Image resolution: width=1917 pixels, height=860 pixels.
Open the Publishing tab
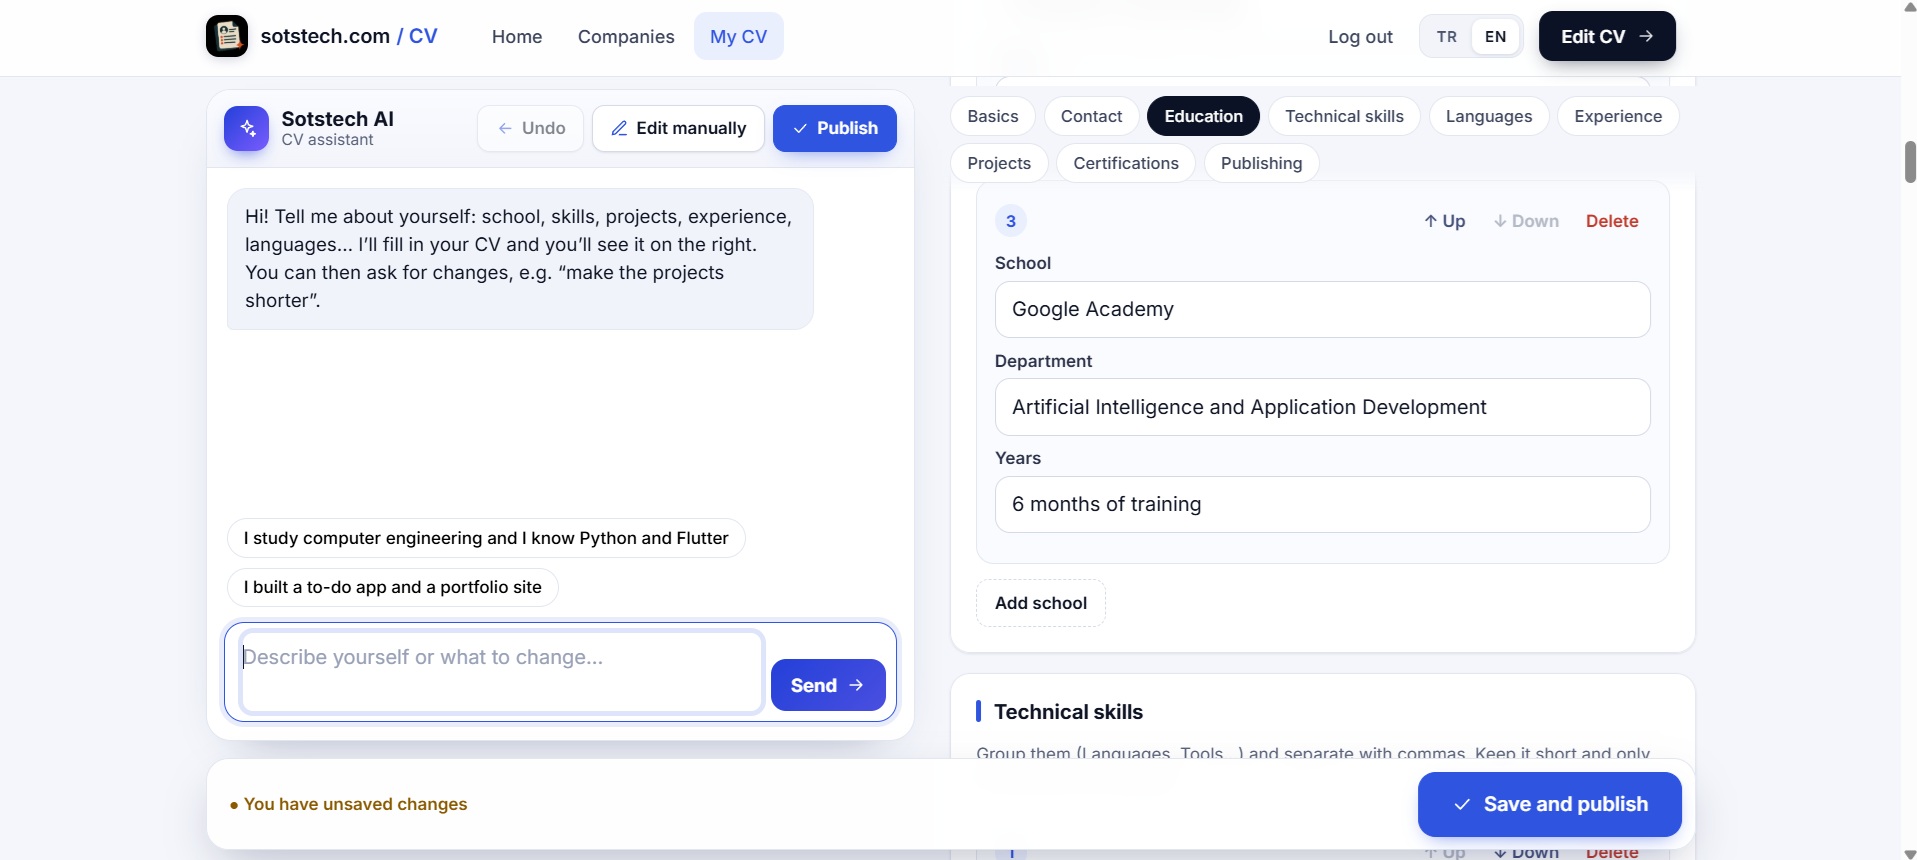[x=1261, y=163]
